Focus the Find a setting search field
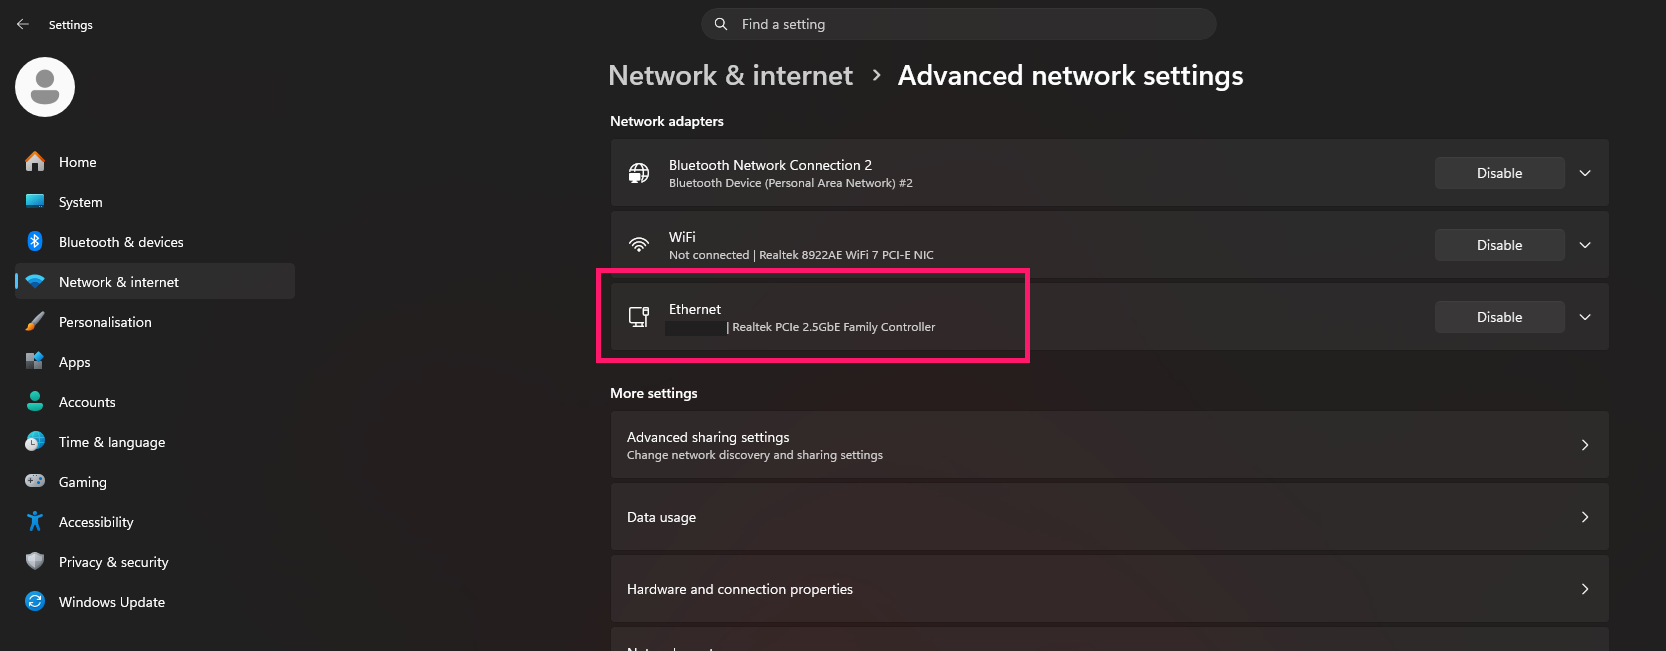 pyautogui.click(x=959, y=24)
